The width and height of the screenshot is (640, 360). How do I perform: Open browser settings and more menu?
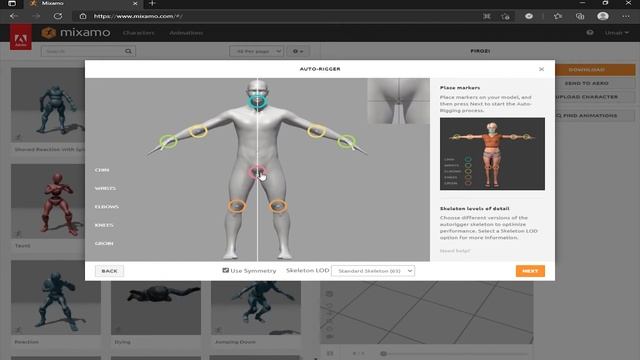pos(626,16)
